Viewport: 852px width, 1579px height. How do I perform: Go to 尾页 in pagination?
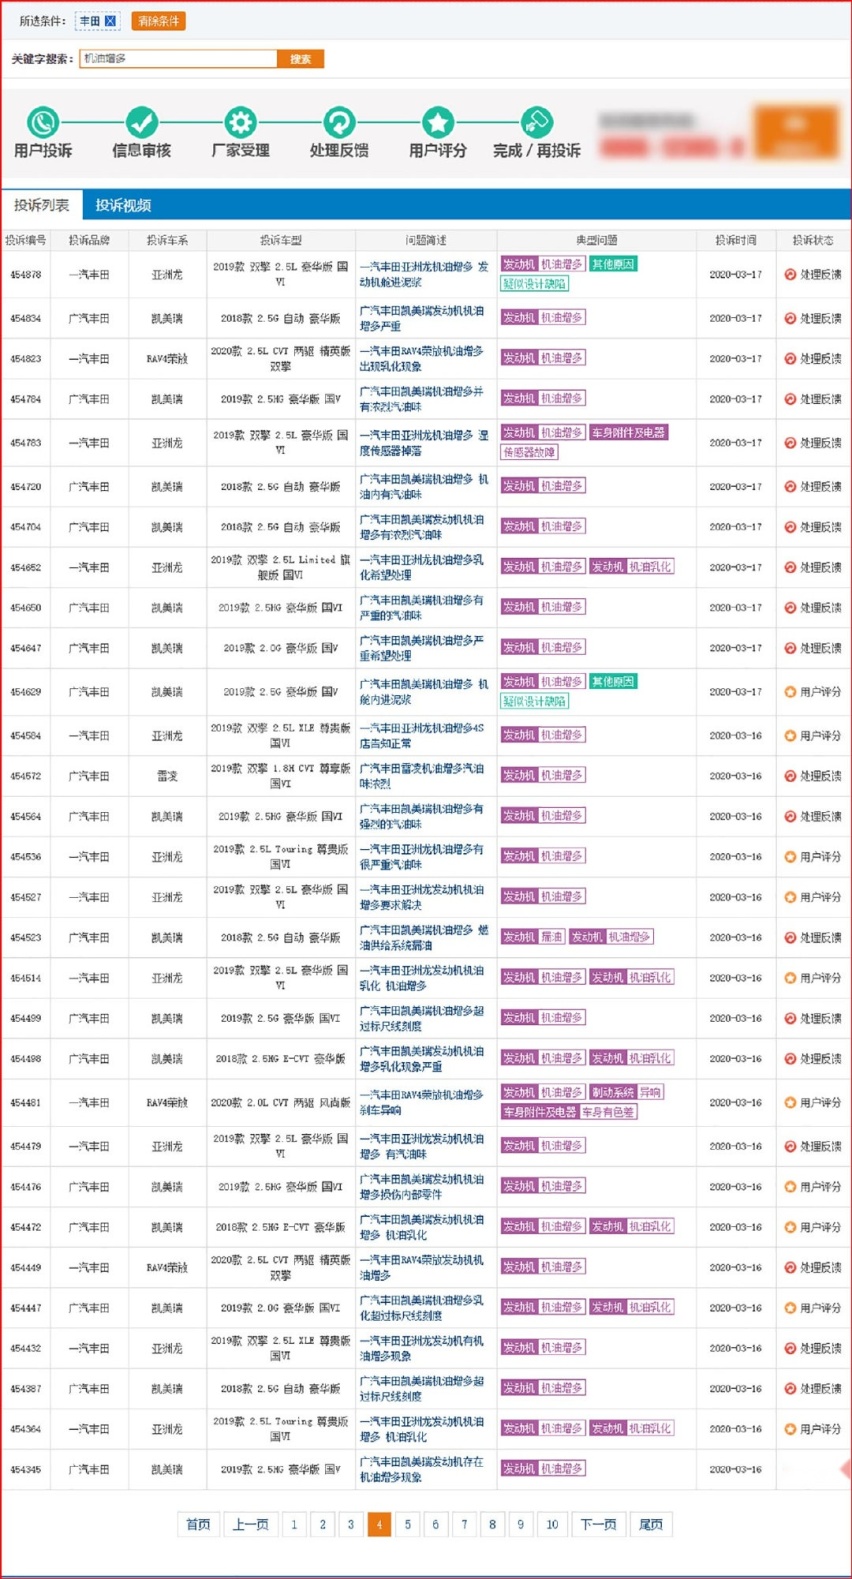[651, 1525]
